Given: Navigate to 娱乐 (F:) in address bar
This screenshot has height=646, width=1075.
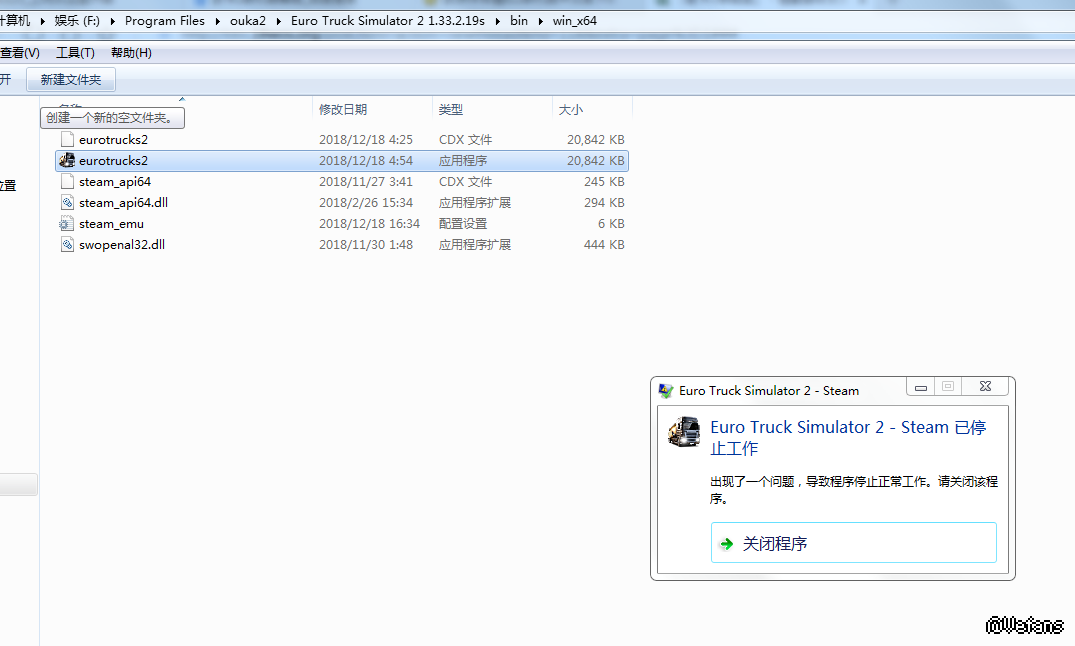Looking at the screenshot, I should pos(77,21).
